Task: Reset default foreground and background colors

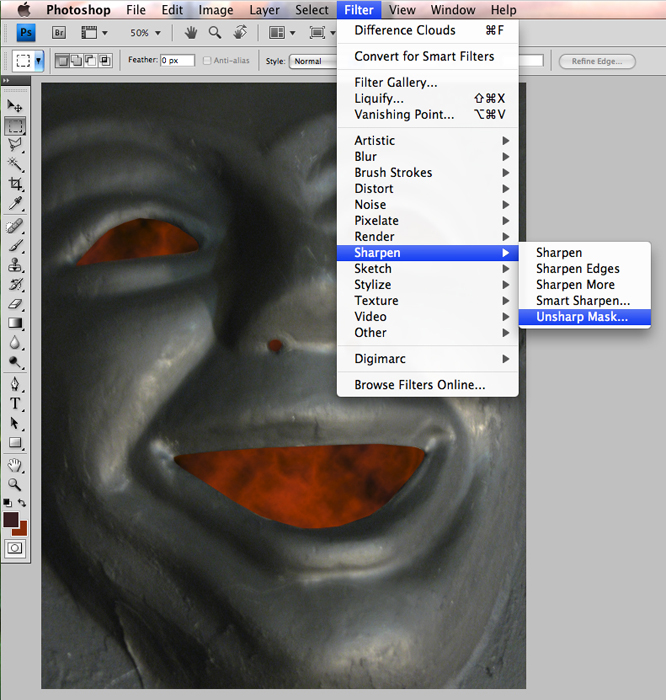Action: pos(7,503)
